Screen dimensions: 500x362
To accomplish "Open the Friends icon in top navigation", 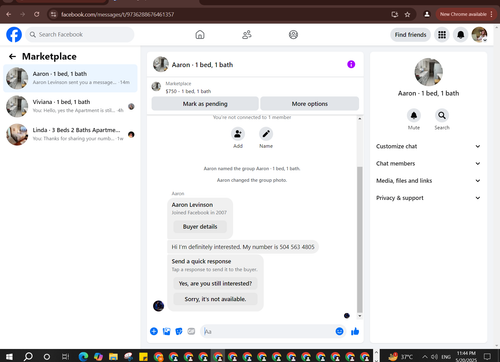I will pos(247,35).
